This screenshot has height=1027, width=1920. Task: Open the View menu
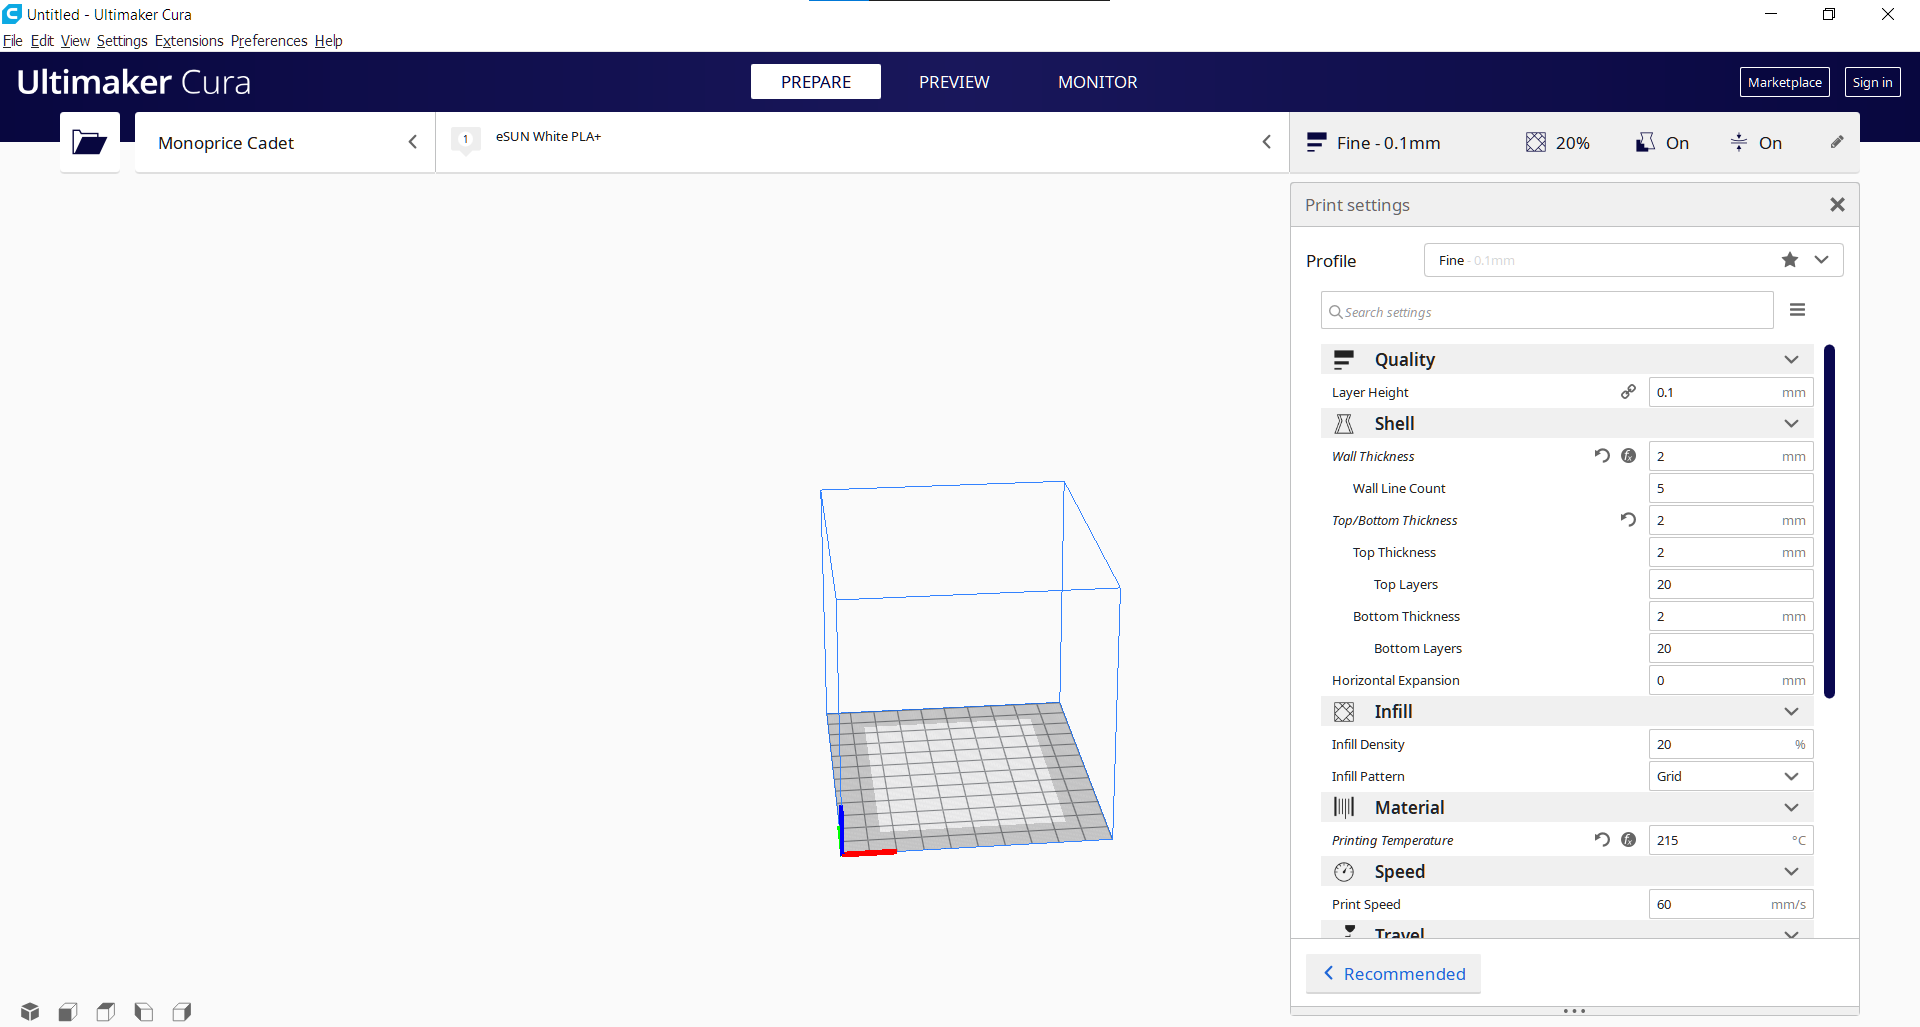coord(75,41)
